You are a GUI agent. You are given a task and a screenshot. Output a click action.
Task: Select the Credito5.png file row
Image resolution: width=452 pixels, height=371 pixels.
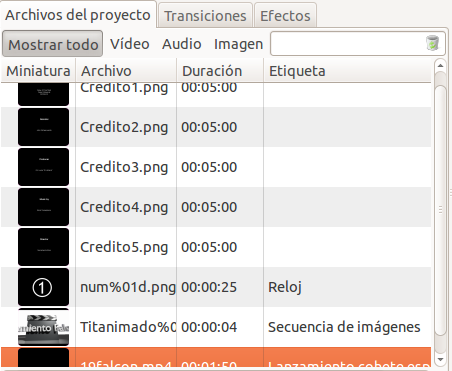tap(216, 247)
